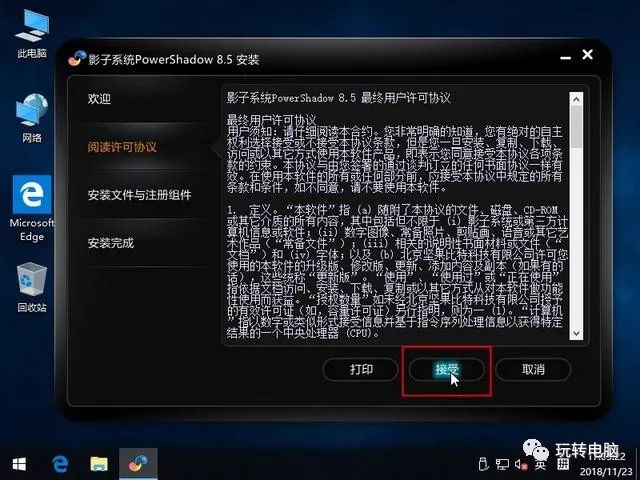
Task: Open File Explorer from the taskbar
Action: [x=99, y=464]
